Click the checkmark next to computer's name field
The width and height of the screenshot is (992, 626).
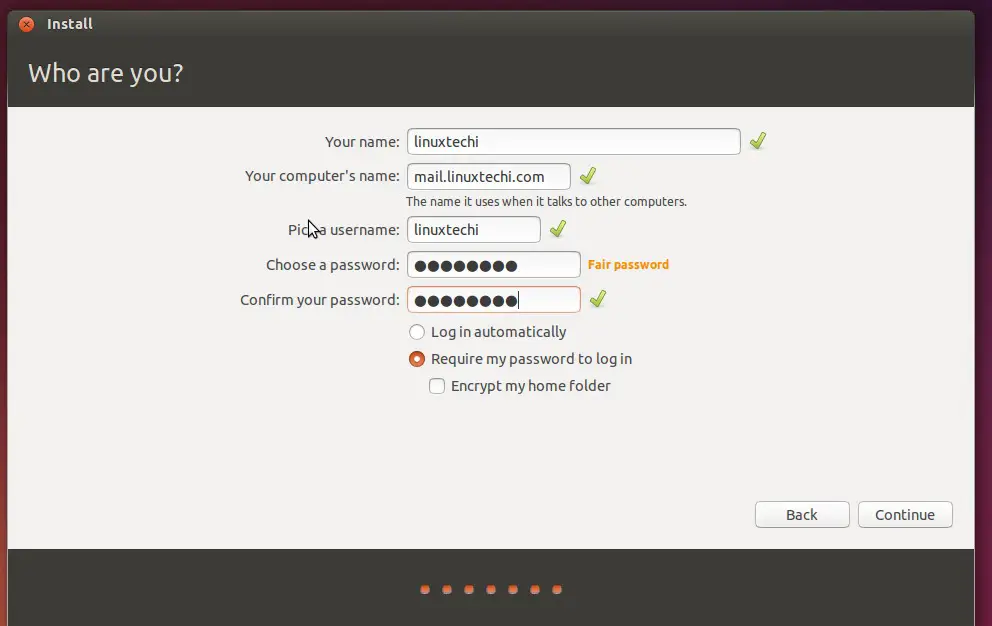(588, 175)
